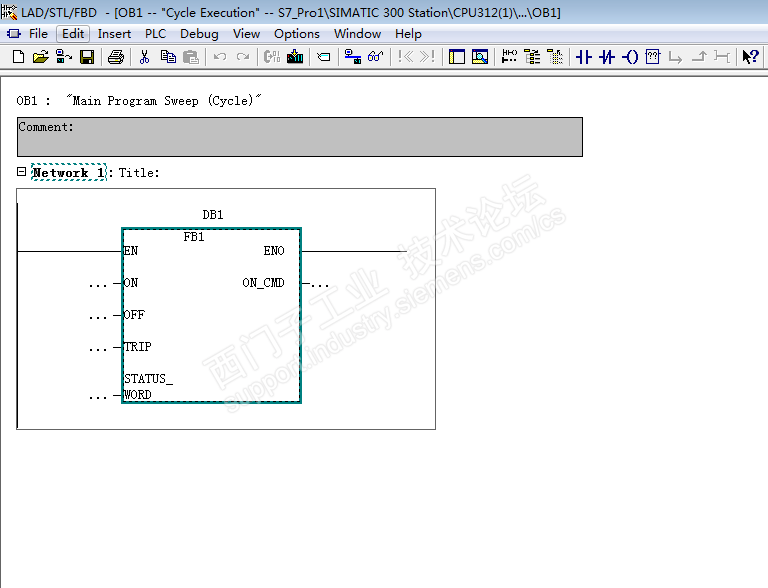Open the View menu
The width and height of the screenshot is (768, 588).
point(246,34)
